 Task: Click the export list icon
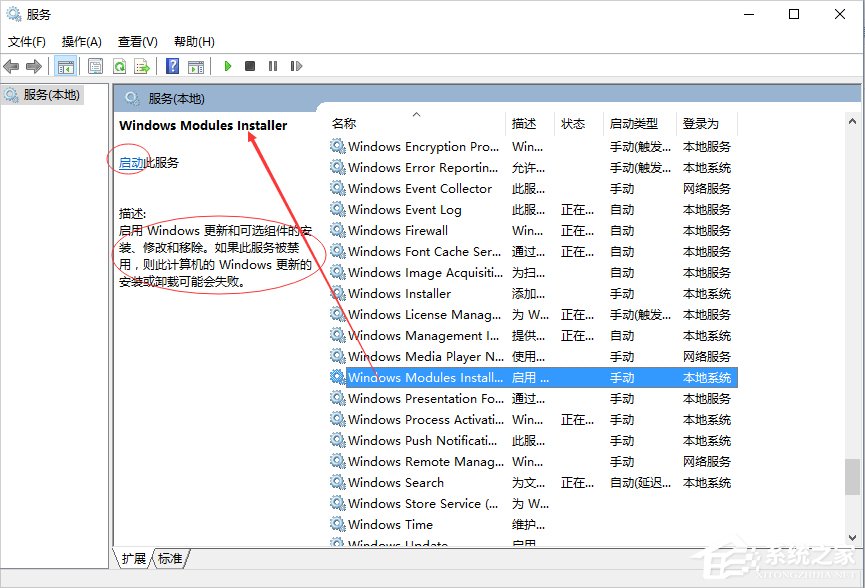141,66
